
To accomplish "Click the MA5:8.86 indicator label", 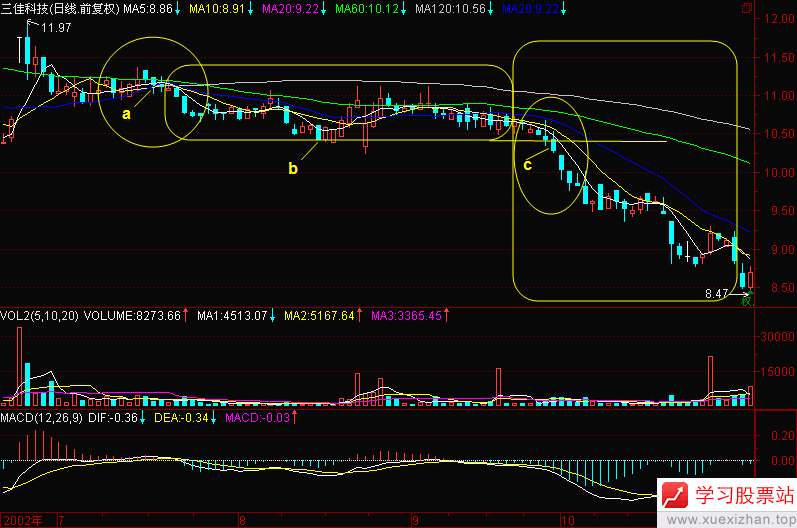I will [147, 9].
